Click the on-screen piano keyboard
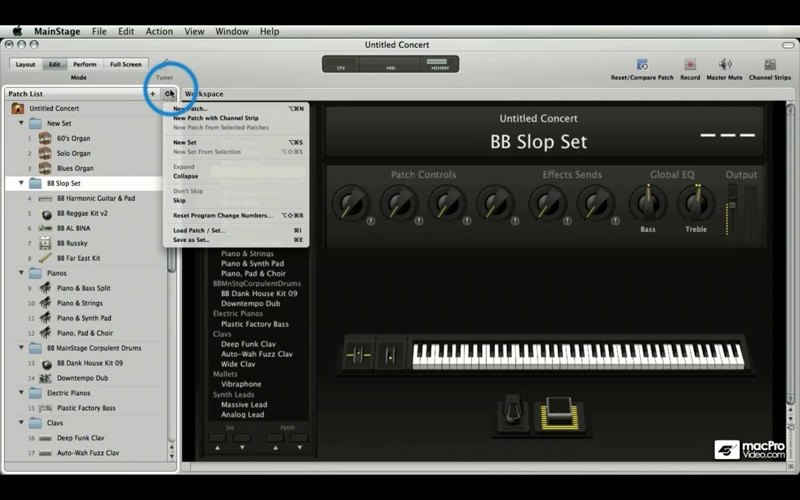 [x=578, y=355]
